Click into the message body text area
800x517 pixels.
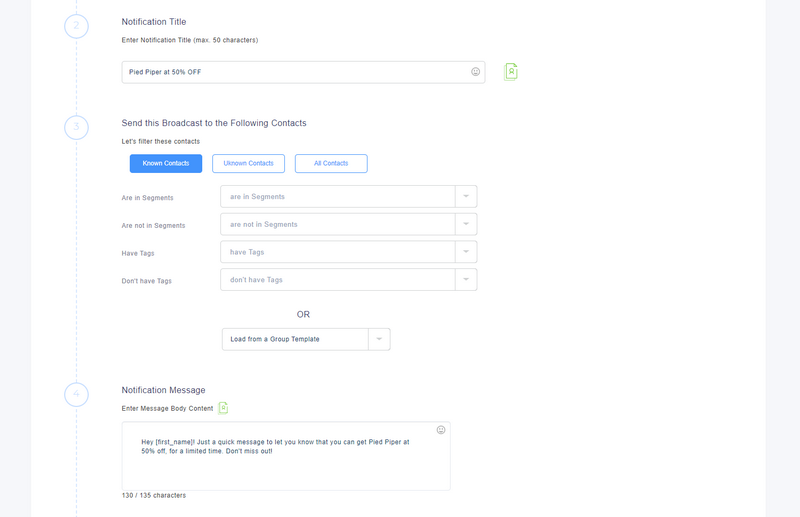coord(286,456)
